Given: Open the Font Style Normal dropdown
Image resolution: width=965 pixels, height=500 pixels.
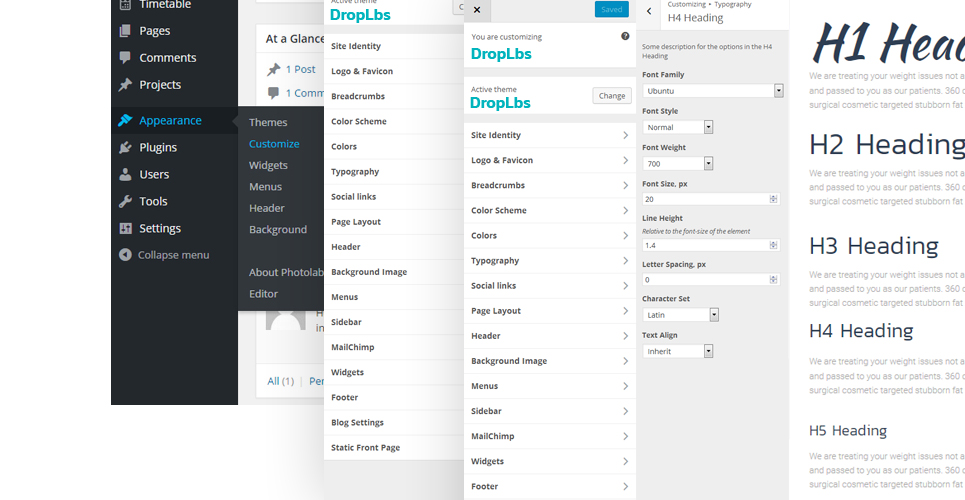Looking at the screenshot, I should [x=678, y=127].
